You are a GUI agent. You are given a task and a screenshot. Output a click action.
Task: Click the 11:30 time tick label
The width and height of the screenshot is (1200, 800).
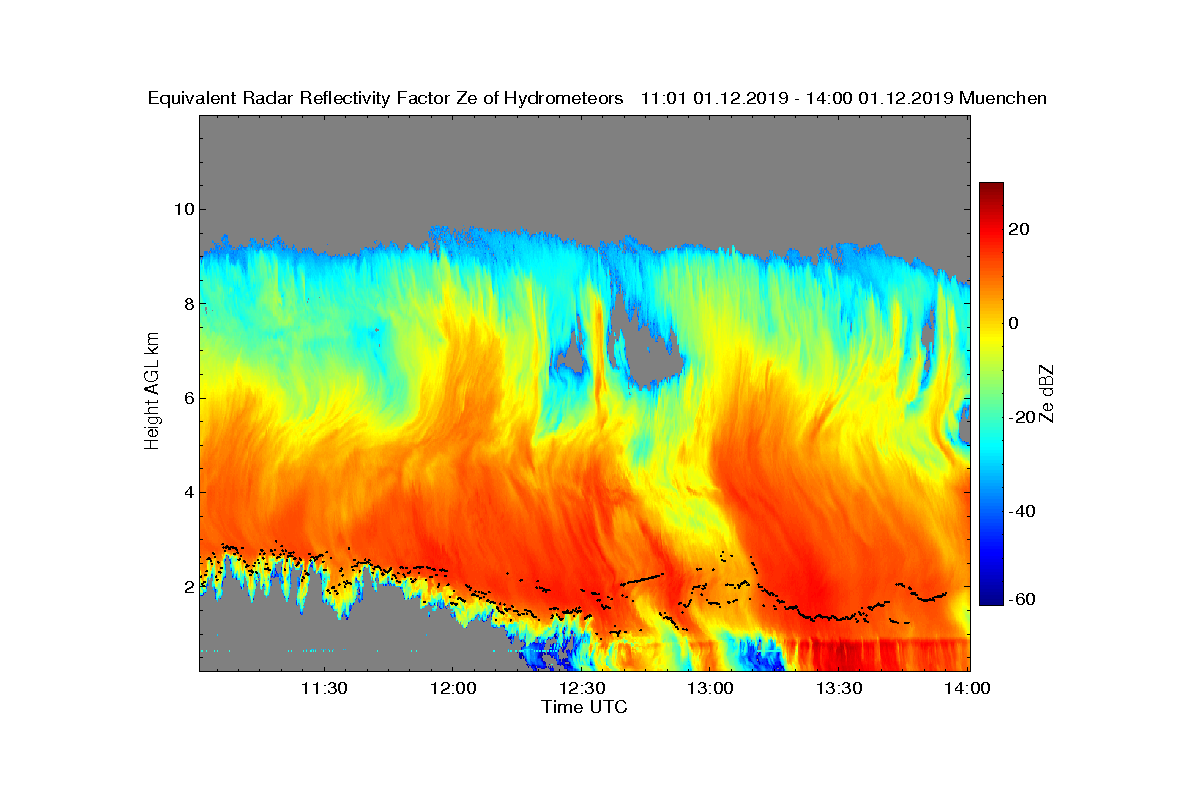pyautogui.click(x=323, y=688)
